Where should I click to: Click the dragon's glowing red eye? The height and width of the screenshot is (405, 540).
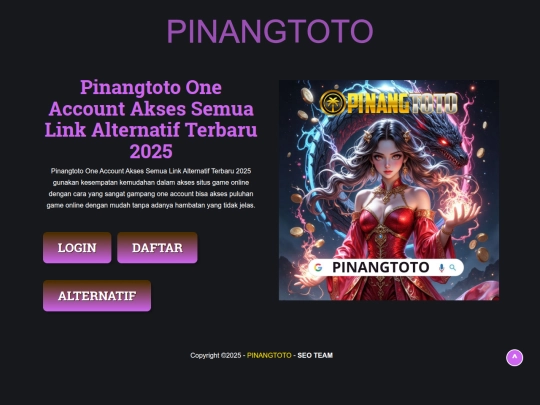443,142
